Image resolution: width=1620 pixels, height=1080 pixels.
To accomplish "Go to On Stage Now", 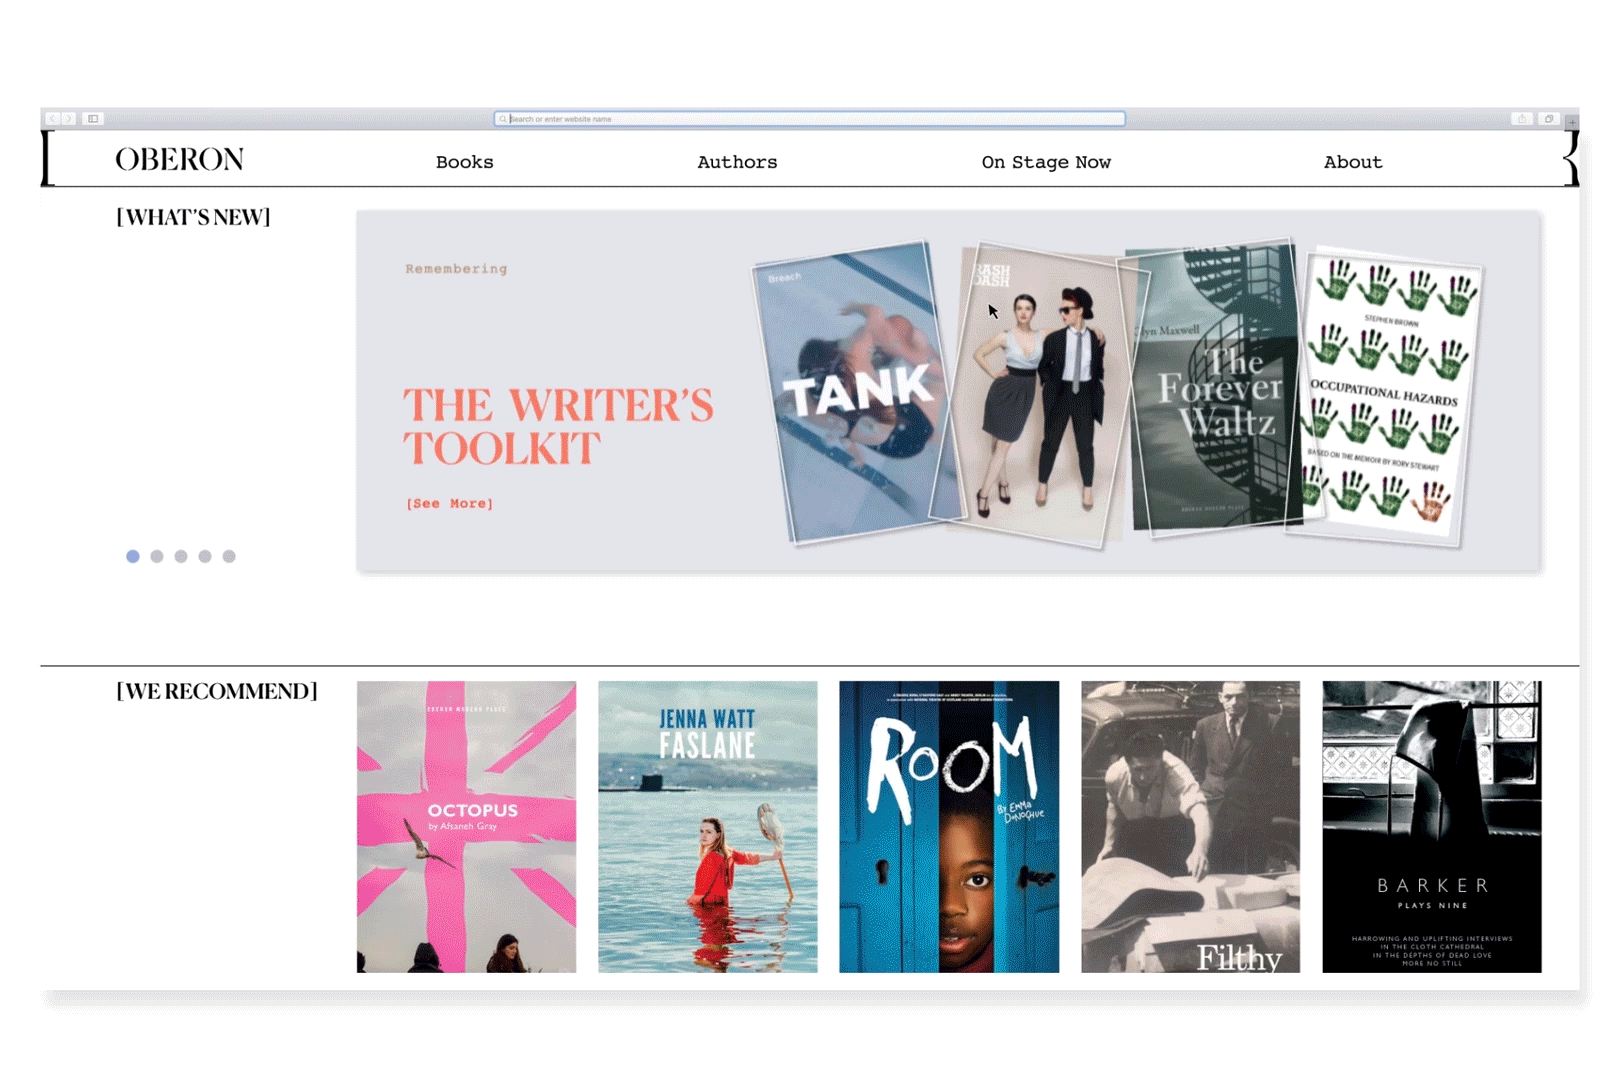I will click(x=1046, y=162).
